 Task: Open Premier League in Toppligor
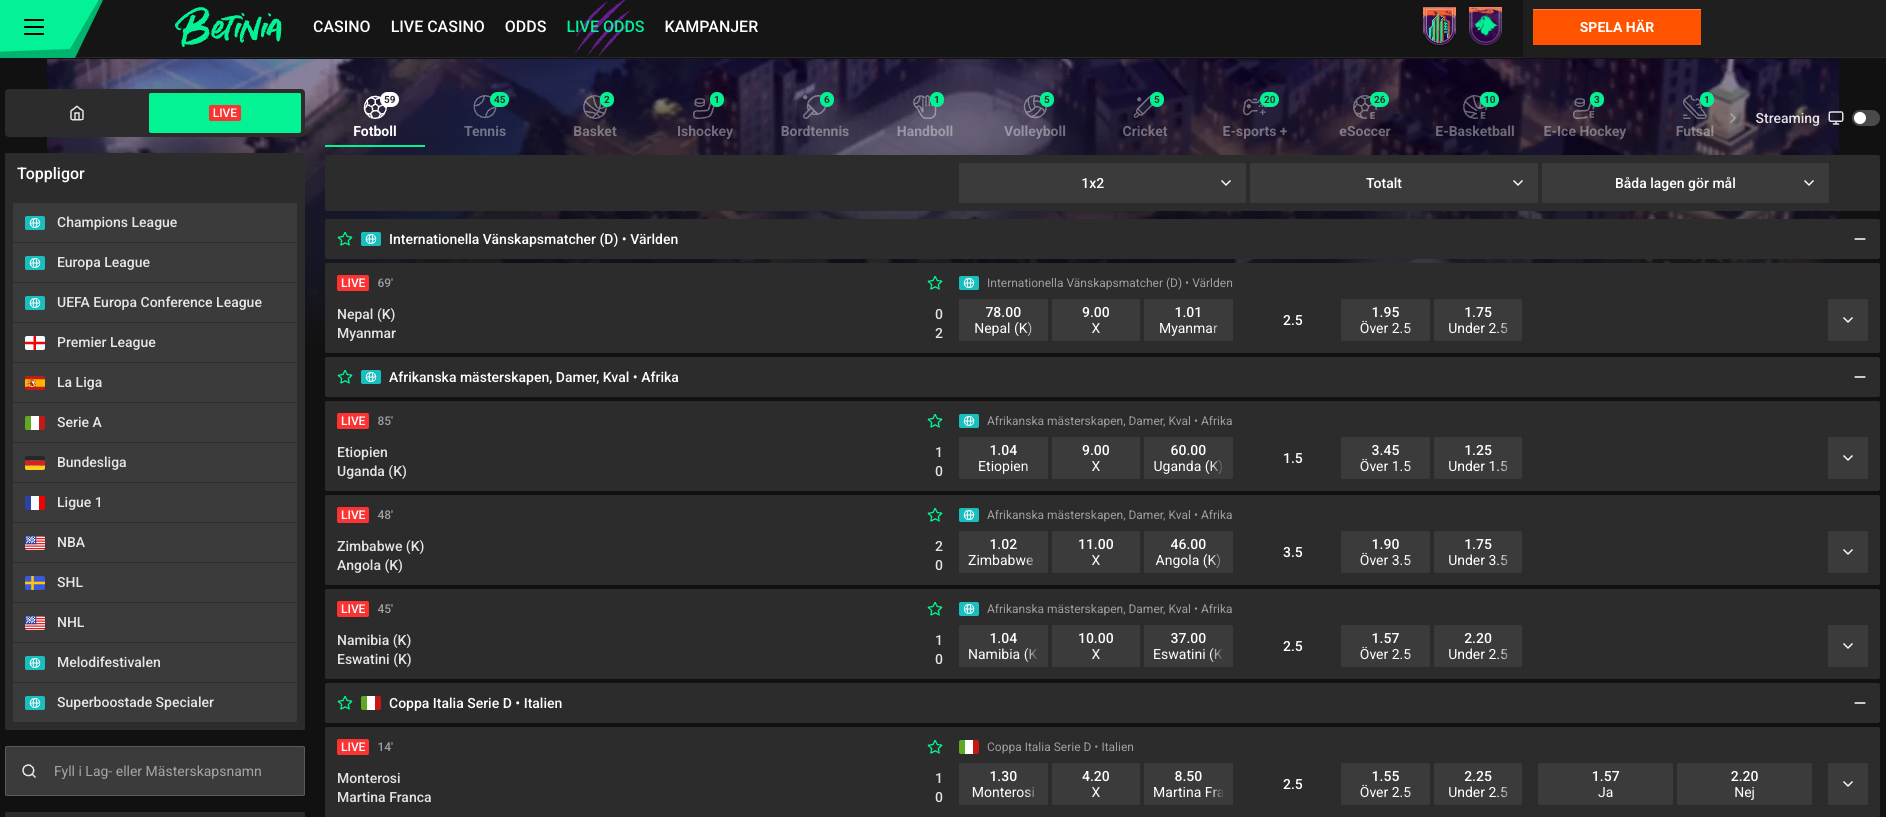click(155, 342)
